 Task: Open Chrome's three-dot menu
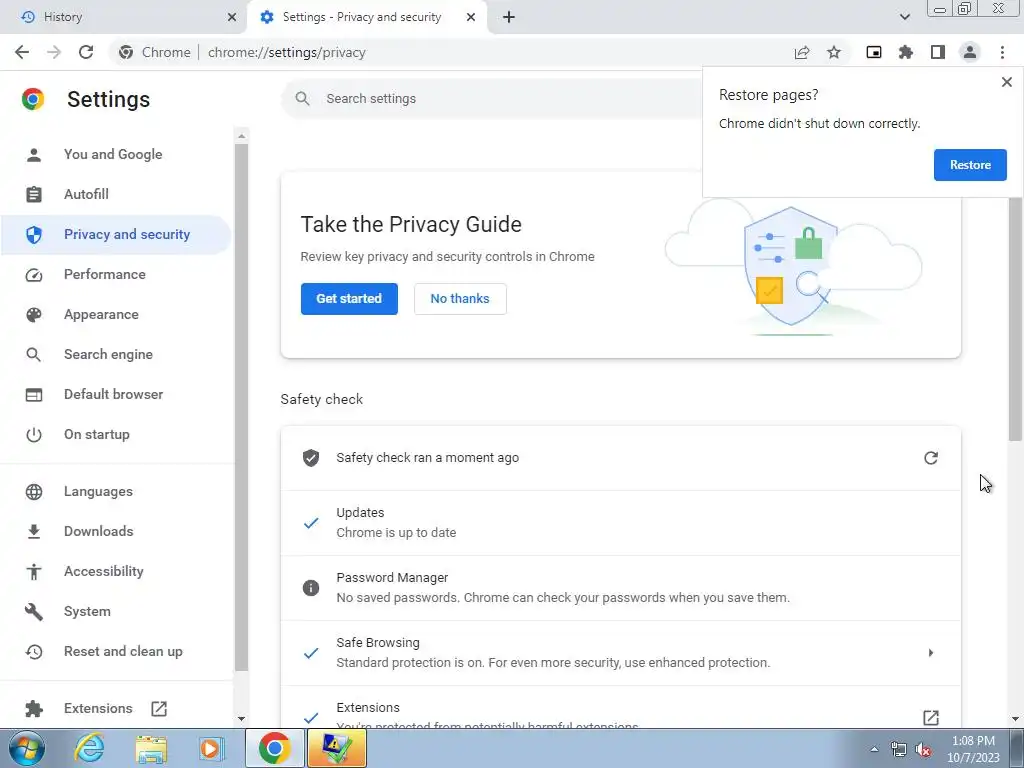click(x=1002, y=52)
